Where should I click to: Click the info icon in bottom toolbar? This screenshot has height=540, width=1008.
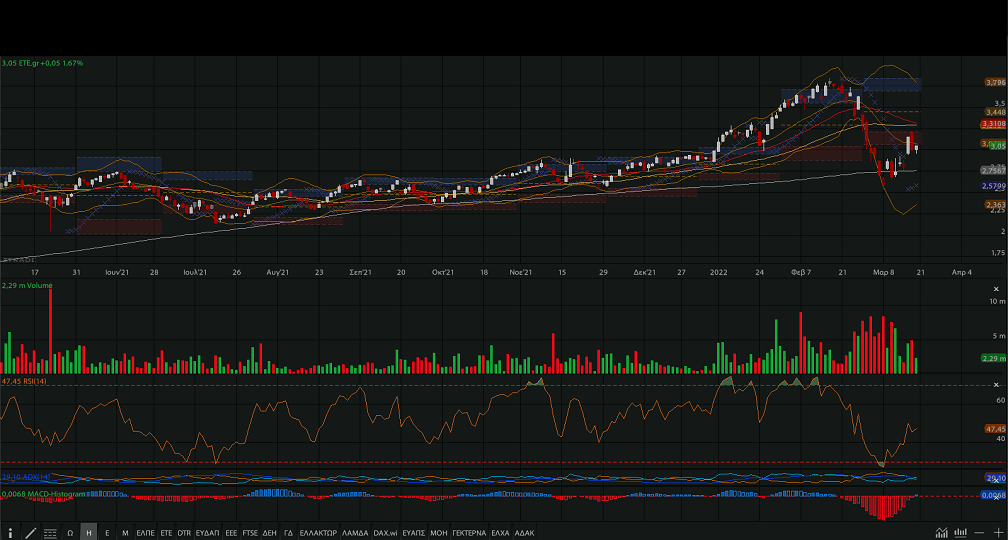click(x=11, y=533)
